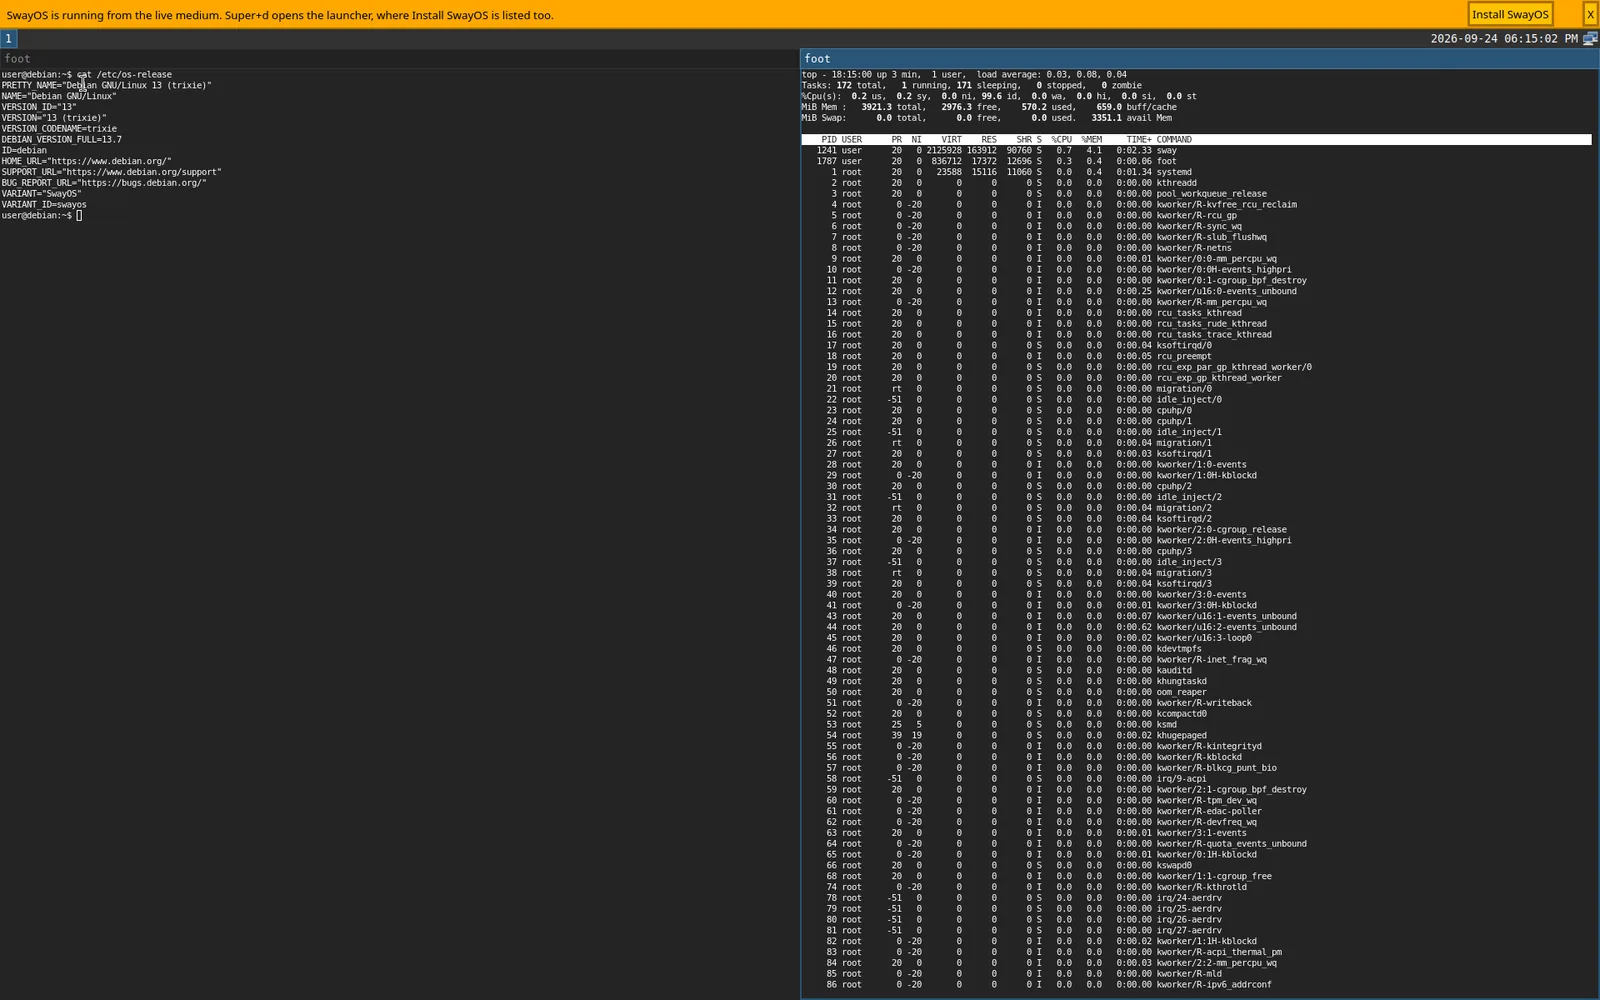
Task: Click the cpuhp/3 process row
Action: [x=1196, y=551]
